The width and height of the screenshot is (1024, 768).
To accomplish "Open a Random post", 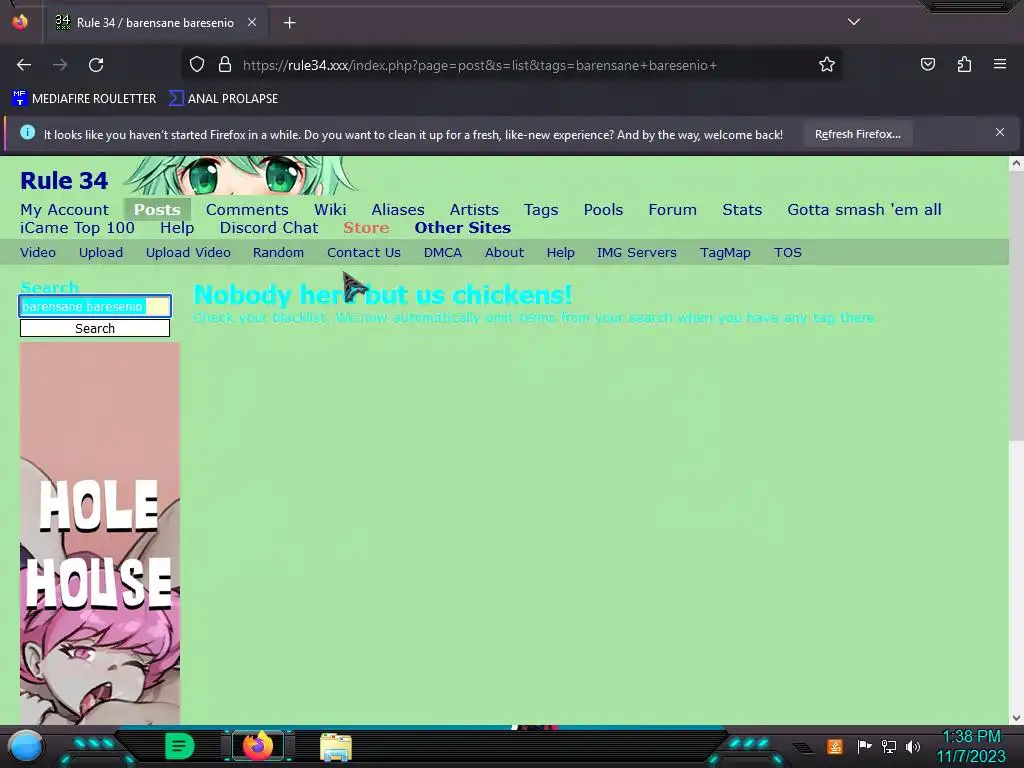I will (x=278, y=253).
